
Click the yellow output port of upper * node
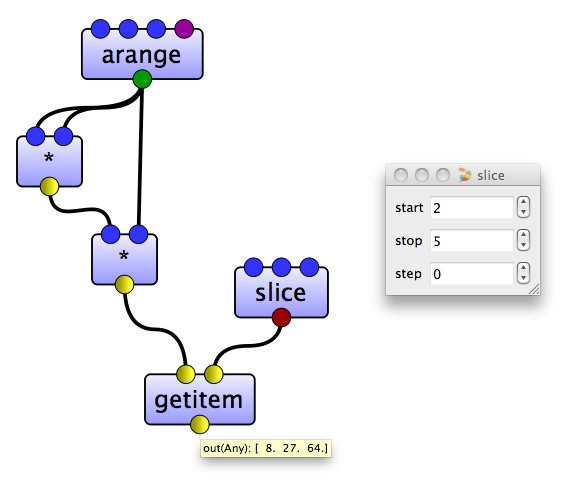click(x=49, y=187)
